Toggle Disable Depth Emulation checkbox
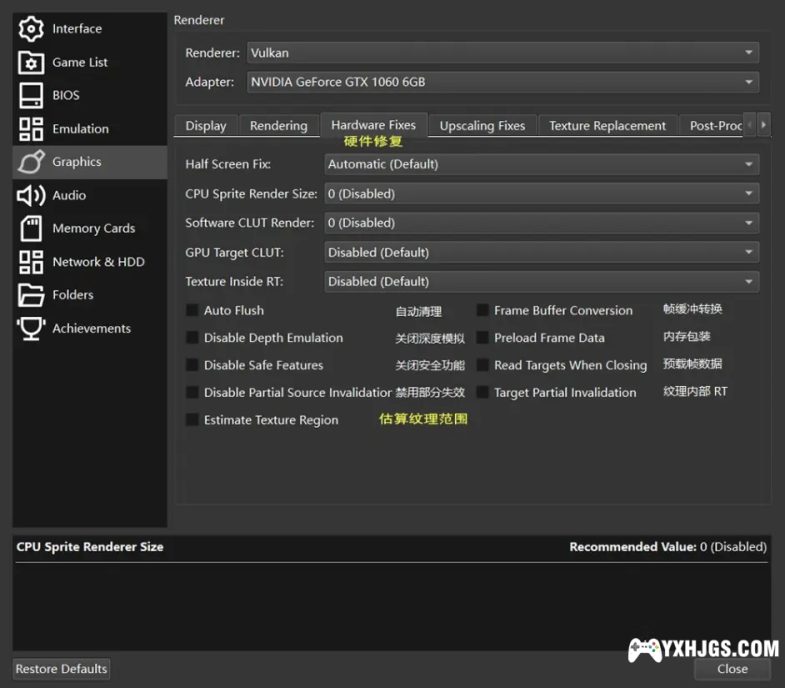Screen dimensions: 785x688 (192, 338)
